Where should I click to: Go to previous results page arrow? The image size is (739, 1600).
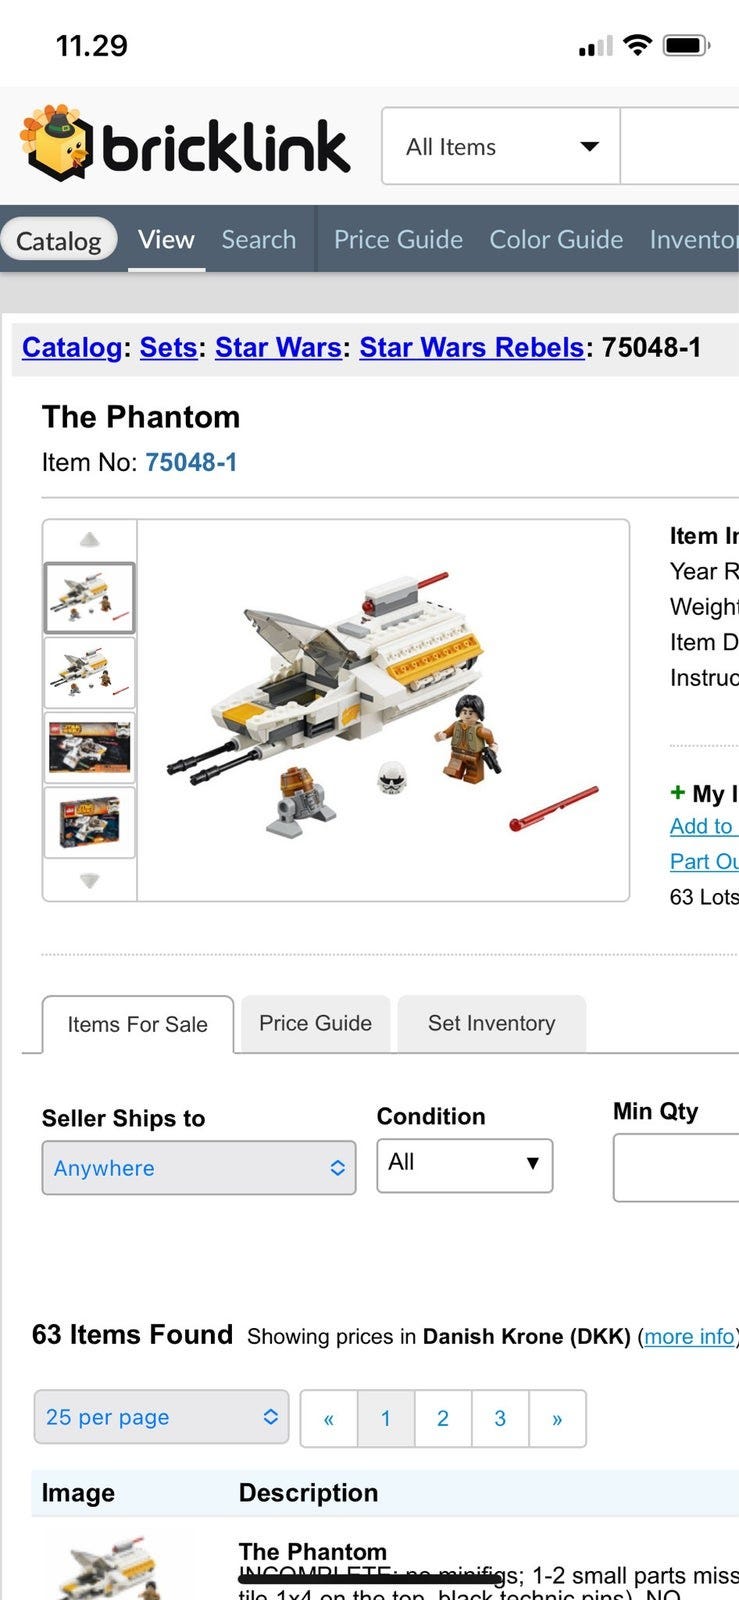328,1418
